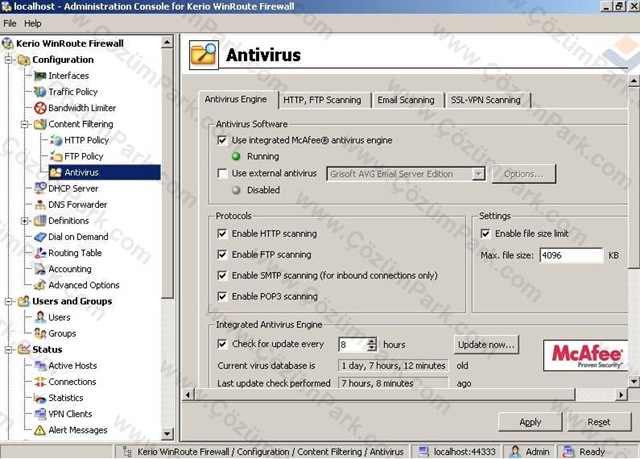Switch to the Email Scanning tab
The image size is (640, 459).
406,100
